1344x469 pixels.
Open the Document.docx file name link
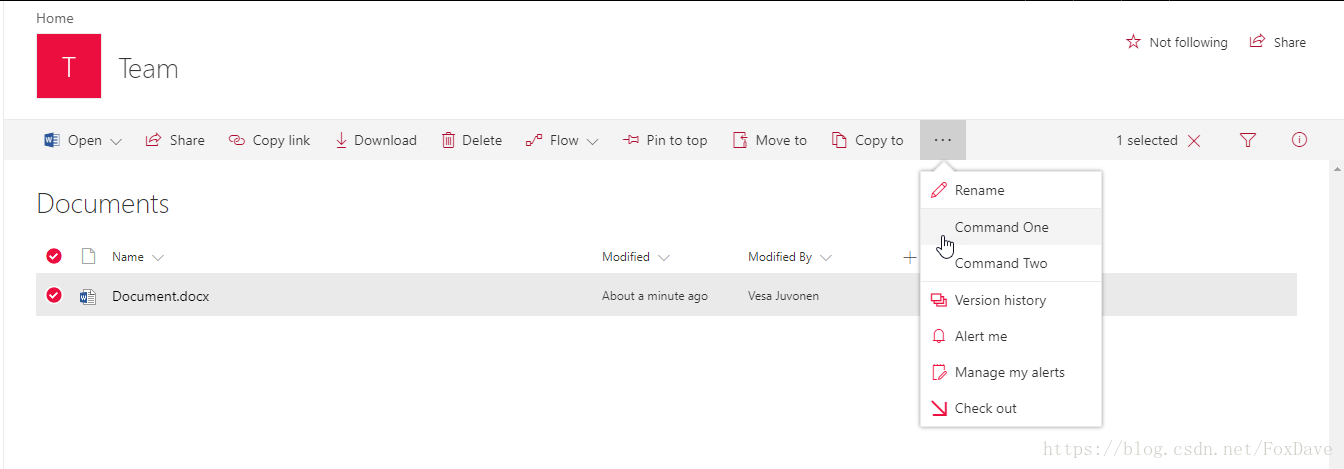pyautogui.click(x=160, y=296)
